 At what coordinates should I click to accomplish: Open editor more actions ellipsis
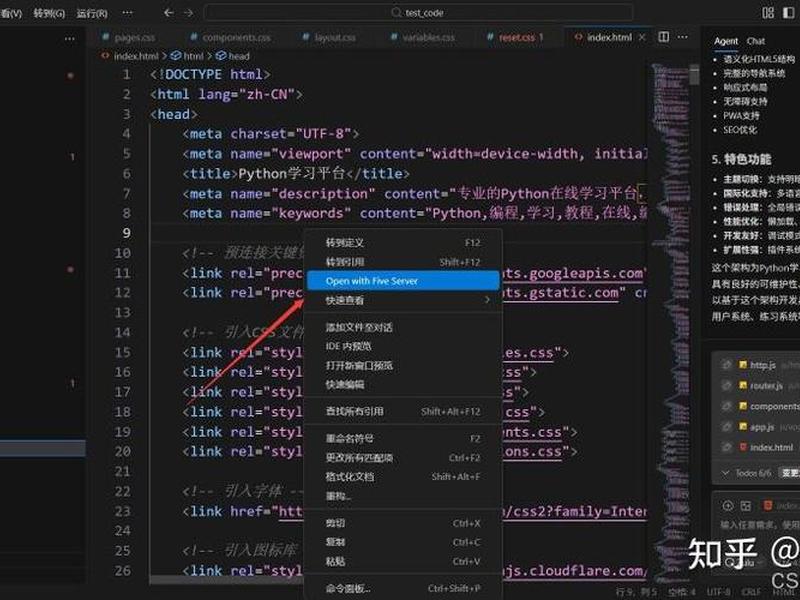683,37
